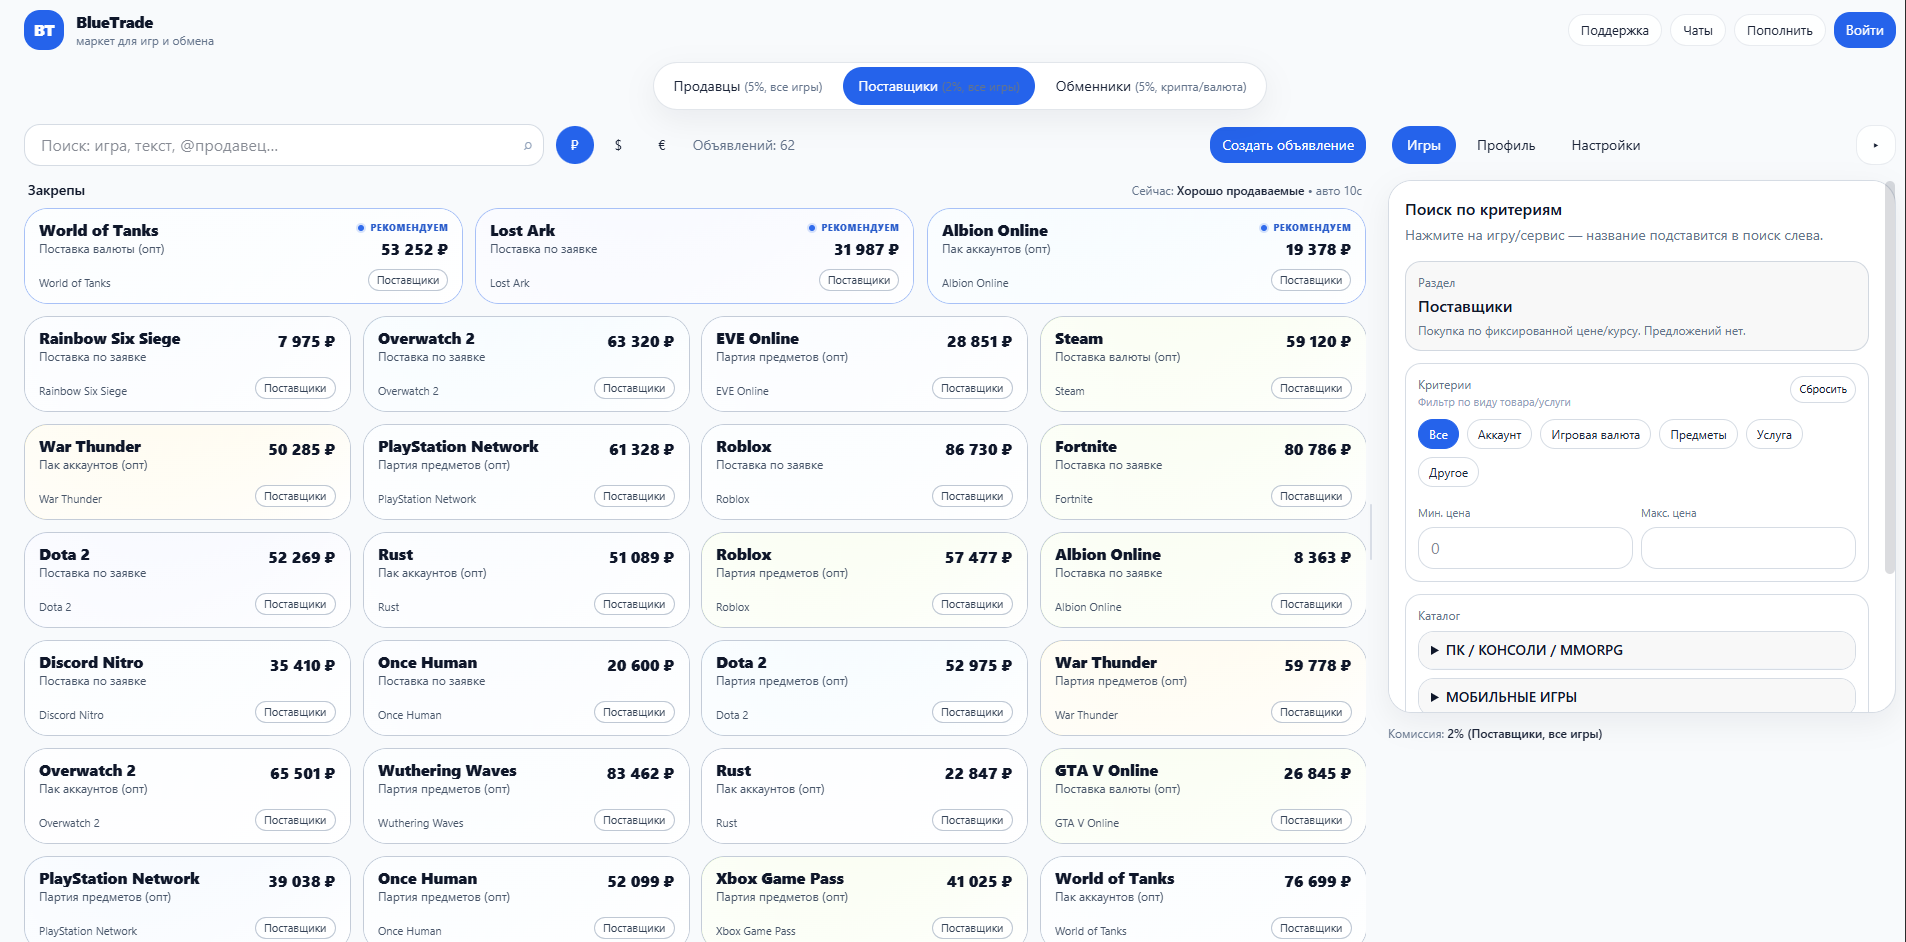
Task: Switch prices to euros (€)
Action: 661,145
